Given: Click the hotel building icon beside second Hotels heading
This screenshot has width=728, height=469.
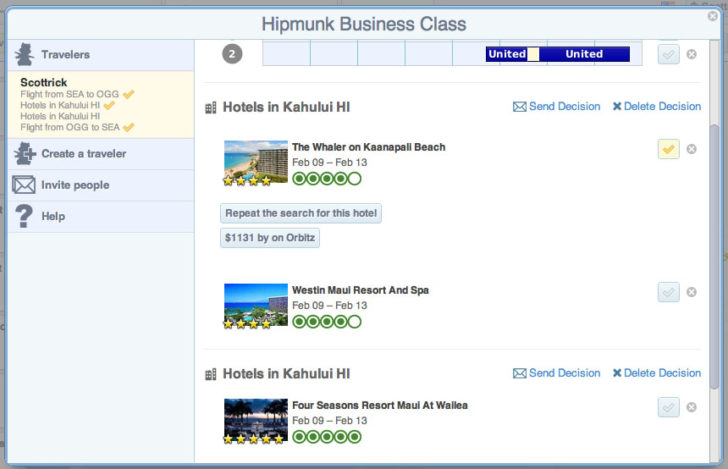Looking at the screenshot, I should pos(211,374).
